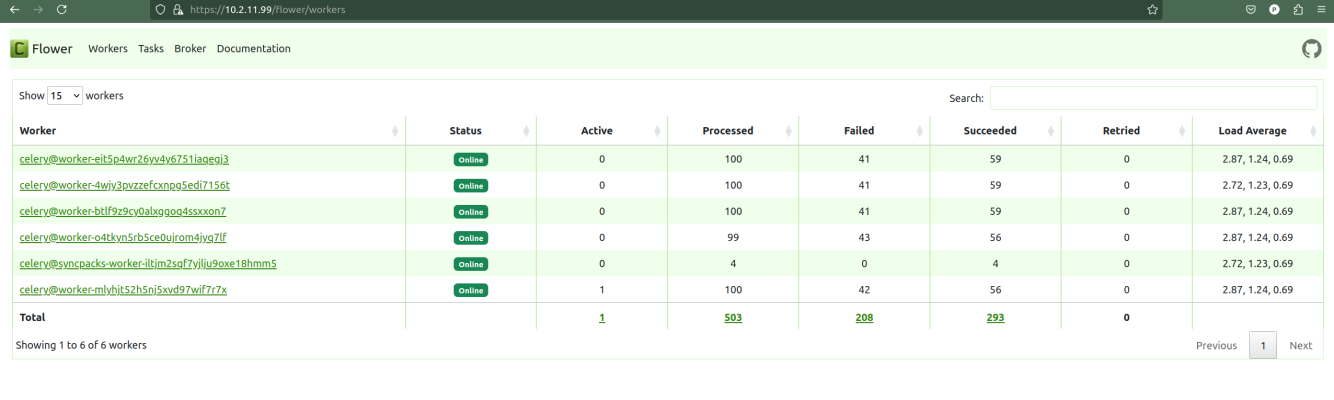
Task: Sort the table by the Worker column
Action: (208, 131)
